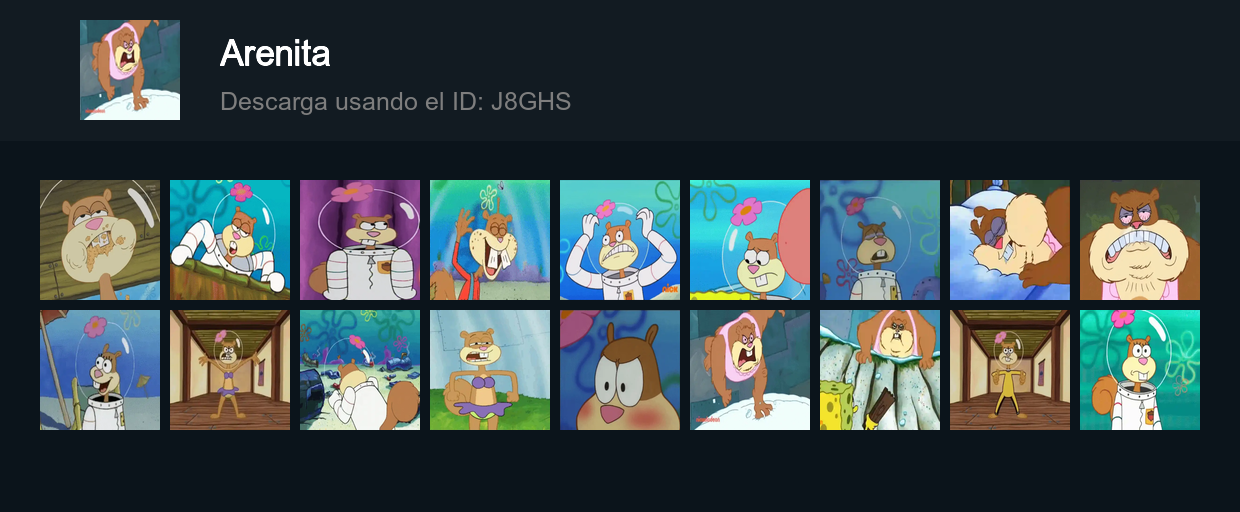
Task: Pick sticker of Sandy's back on the seafloor
Action: 360,370
